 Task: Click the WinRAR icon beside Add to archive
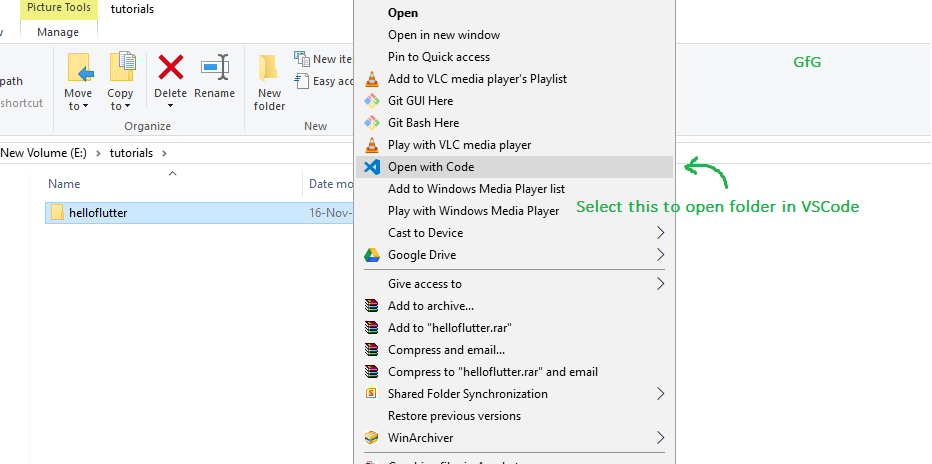pos(371,306)
